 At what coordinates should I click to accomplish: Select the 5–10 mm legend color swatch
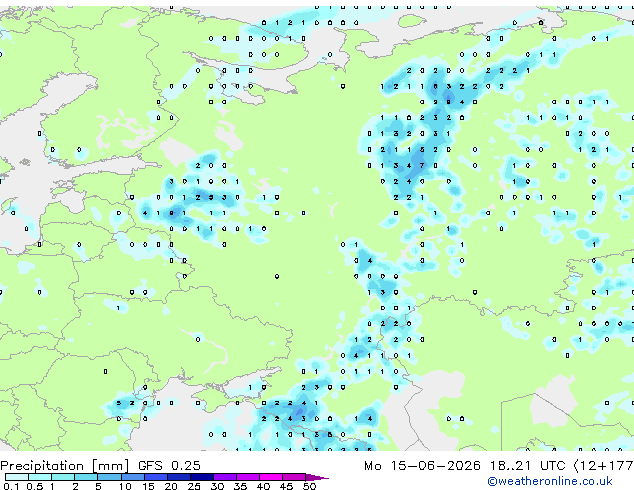point(110,477)
